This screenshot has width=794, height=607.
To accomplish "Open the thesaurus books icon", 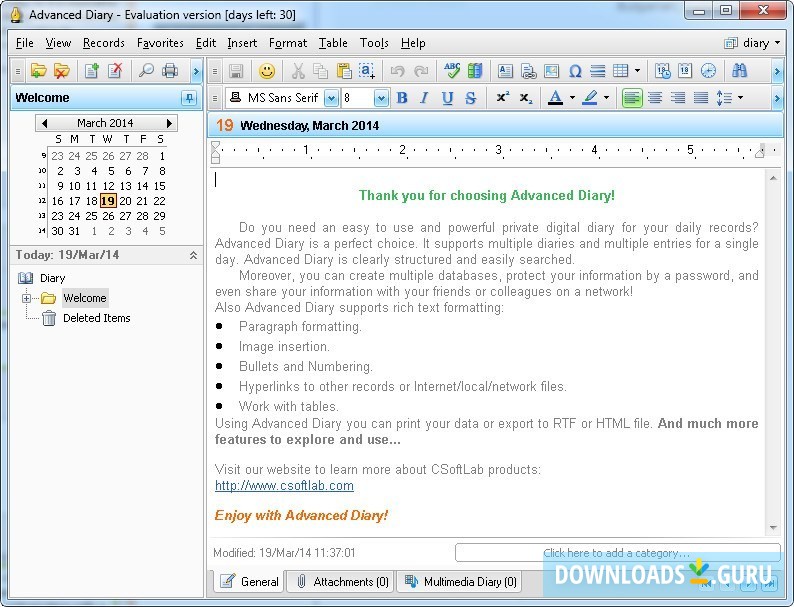I will [x=475, y=71].
